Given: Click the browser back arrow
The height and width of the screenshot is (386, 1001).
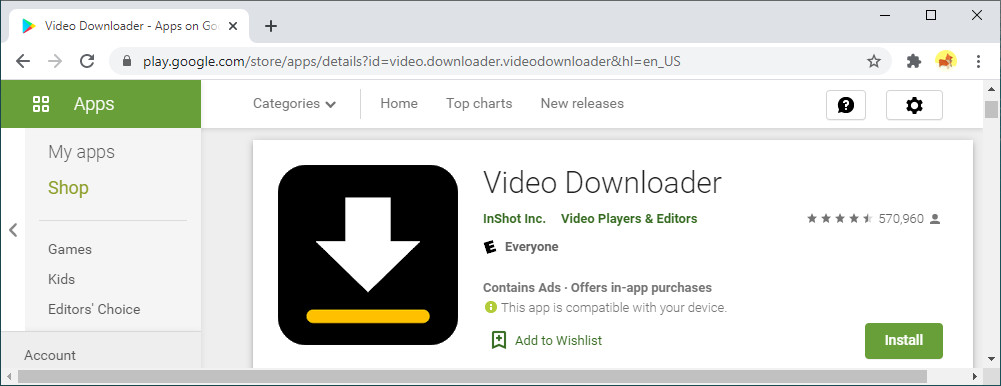Looking at the screenshot, I should (22, 61).
